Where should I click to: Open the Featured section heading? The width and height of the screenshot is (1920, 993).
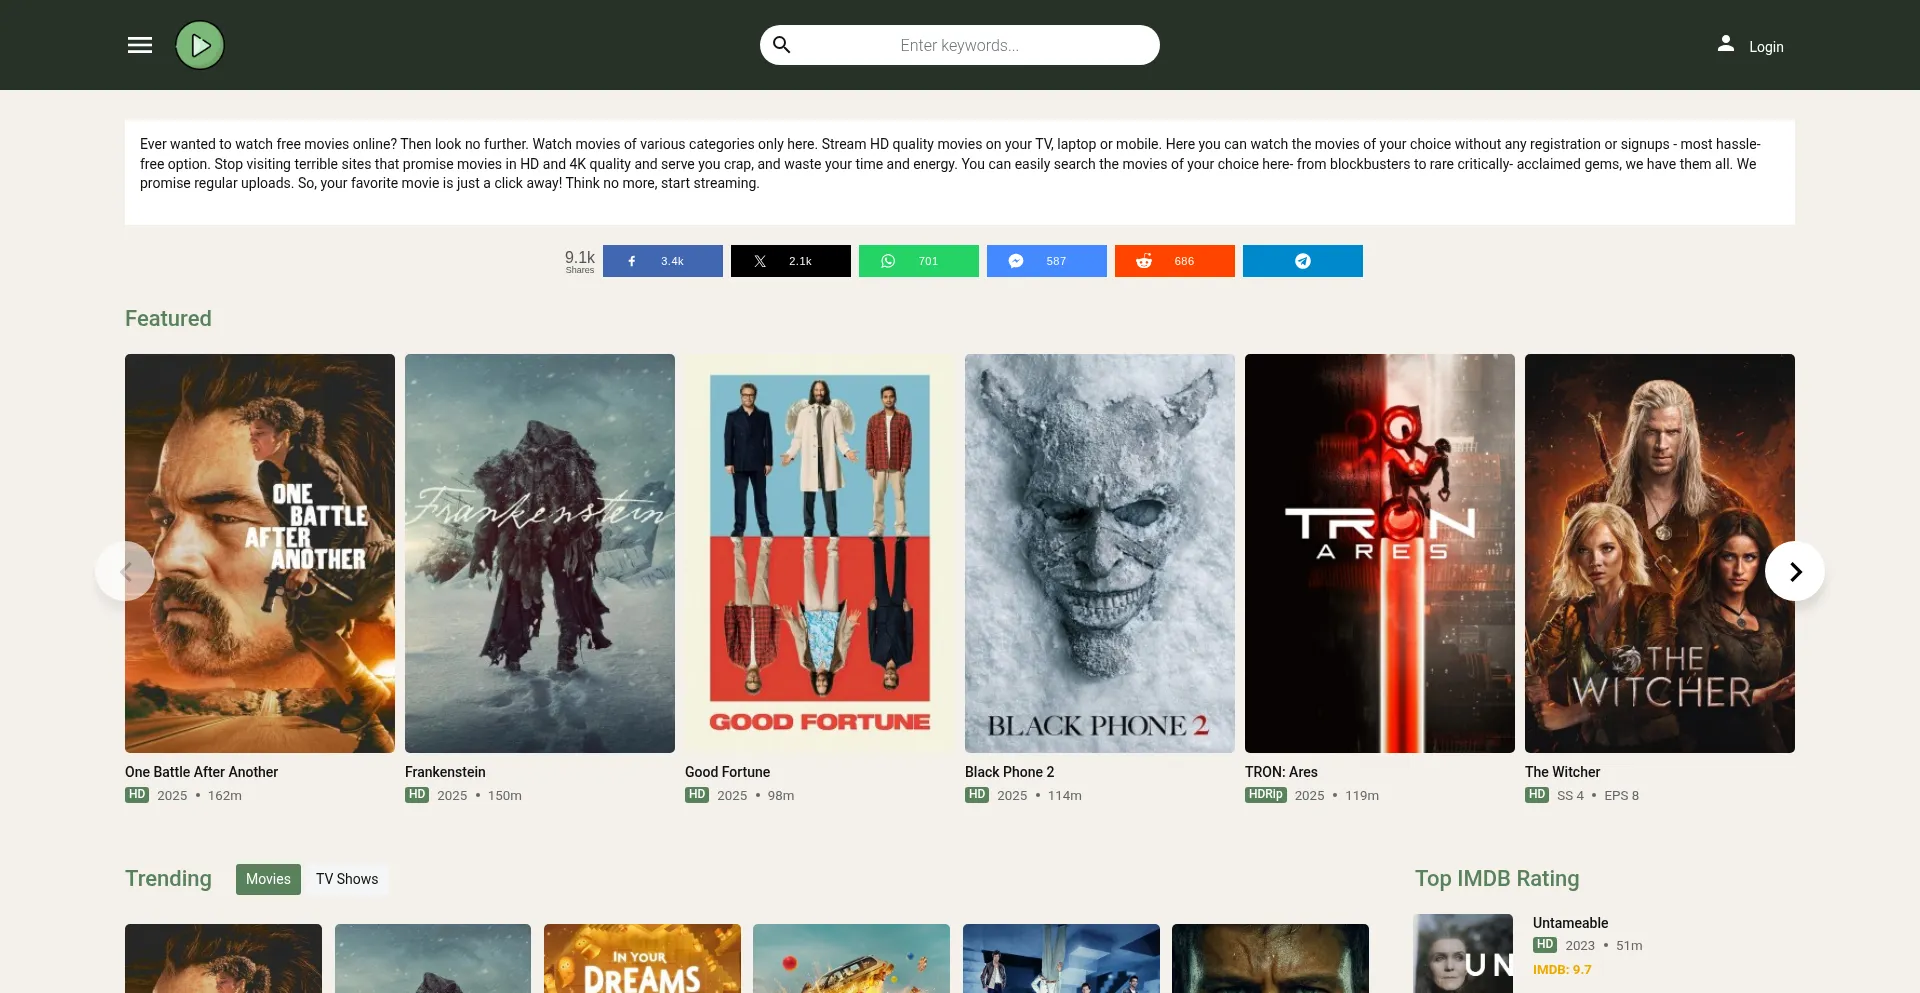[x=167, y=318]
